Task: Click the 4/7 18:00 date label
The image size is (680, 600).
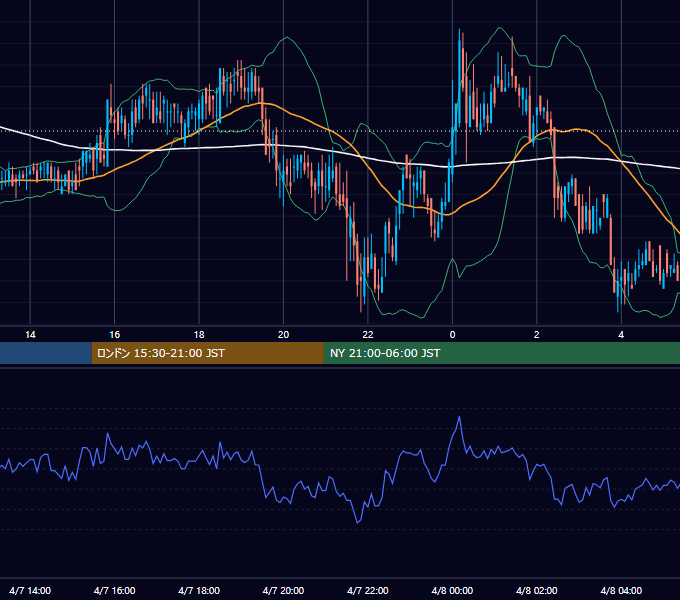Action: click(199, 590)
